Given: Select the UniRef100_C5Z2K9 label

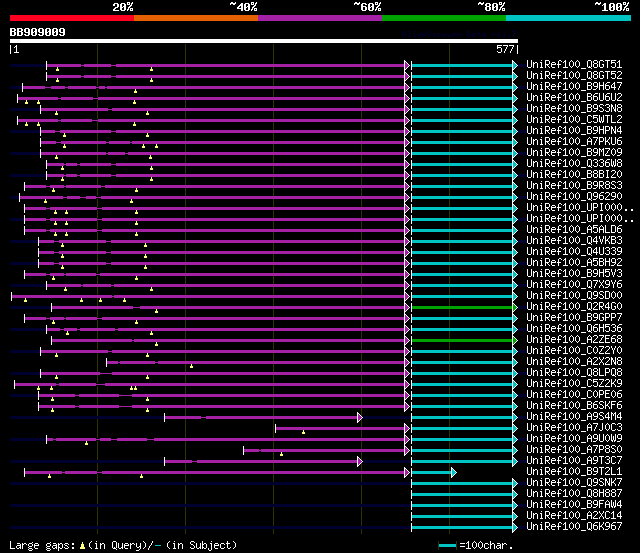Looking at the screenshot, I should pos(574,384).
